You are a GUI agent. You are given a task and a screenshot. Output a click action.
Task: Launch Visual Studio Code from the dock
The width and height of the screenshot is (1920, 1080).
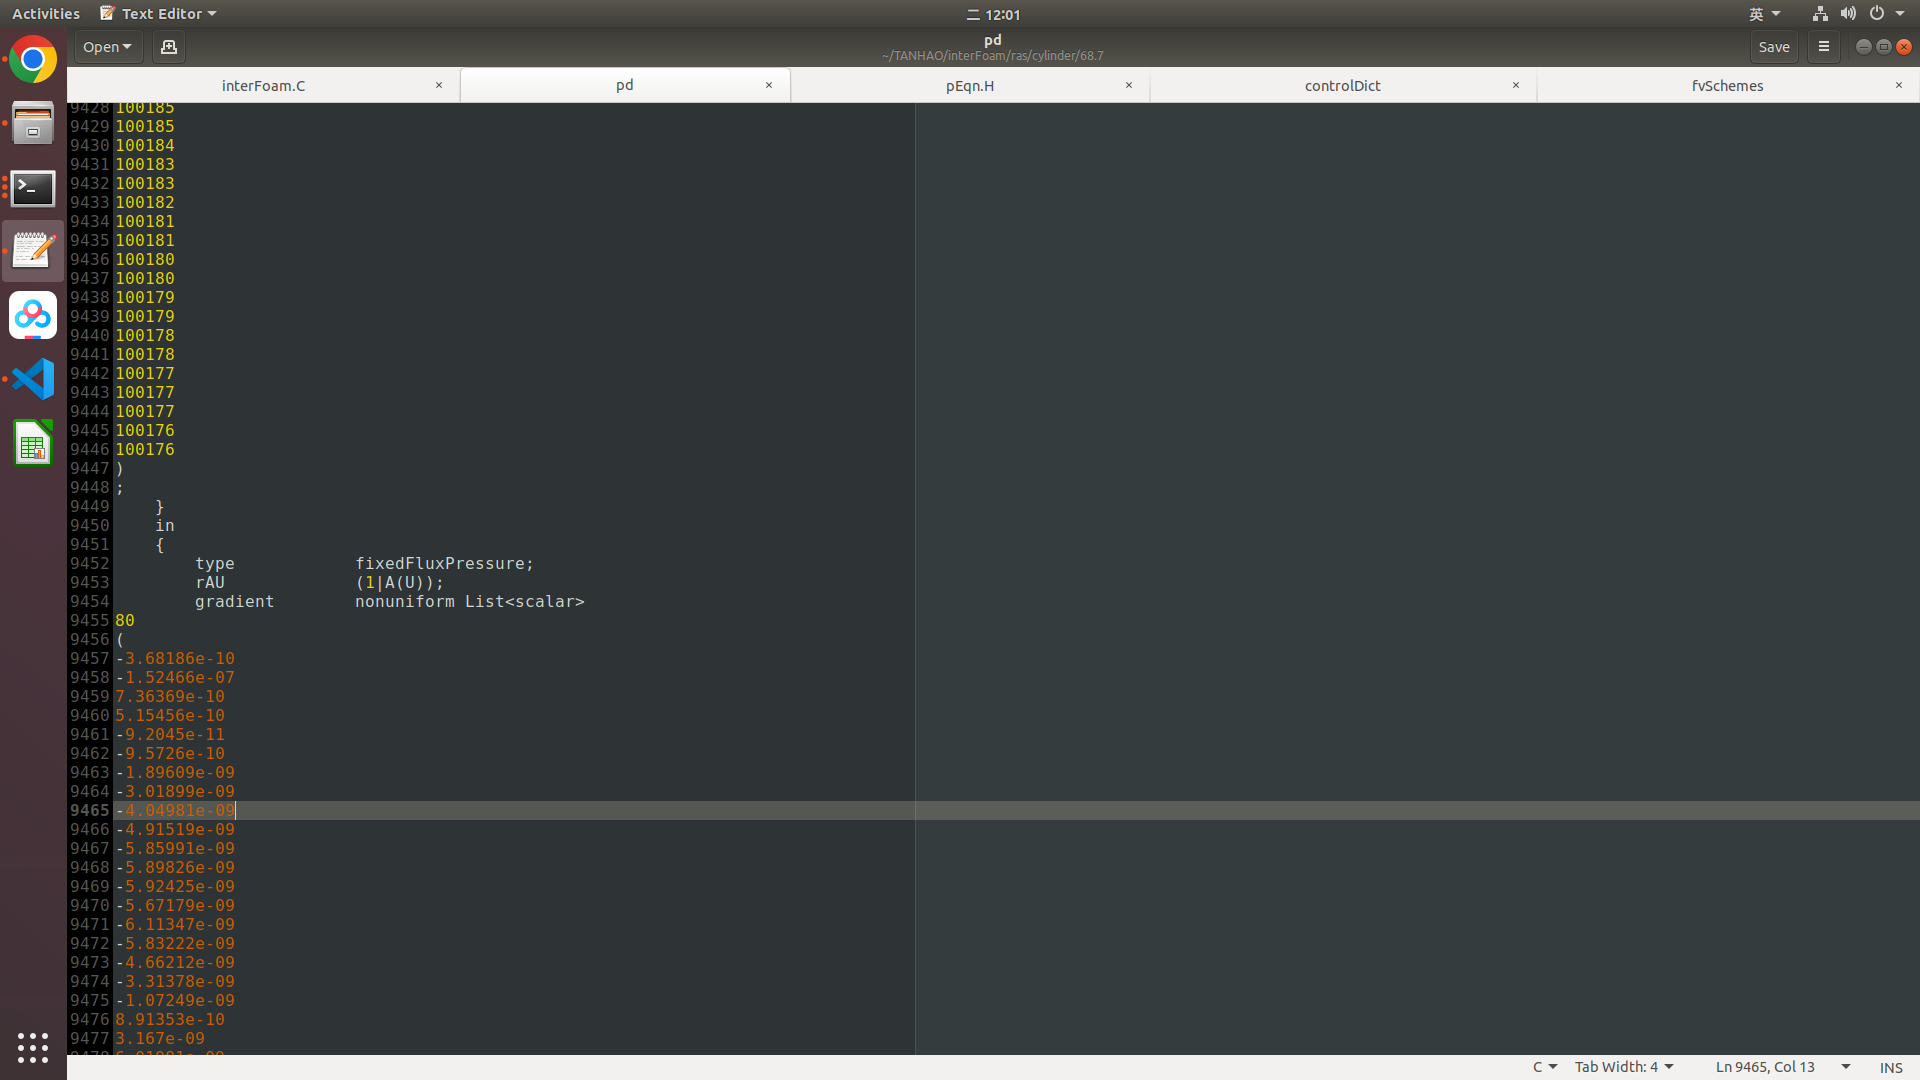[x=33, y=379]
